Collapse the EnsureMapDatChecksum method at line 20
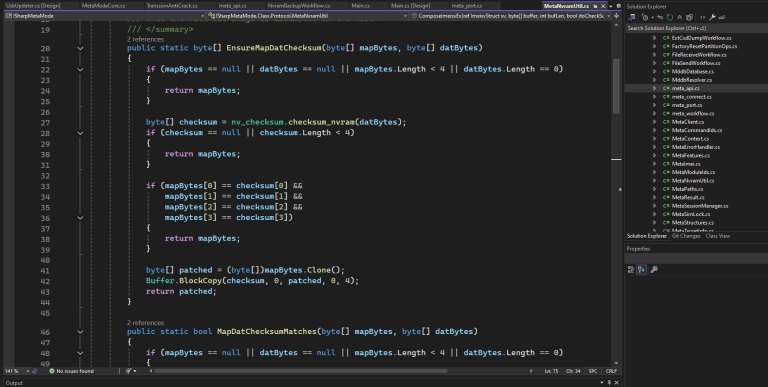The image size is (768, 387). pos(80,48)
